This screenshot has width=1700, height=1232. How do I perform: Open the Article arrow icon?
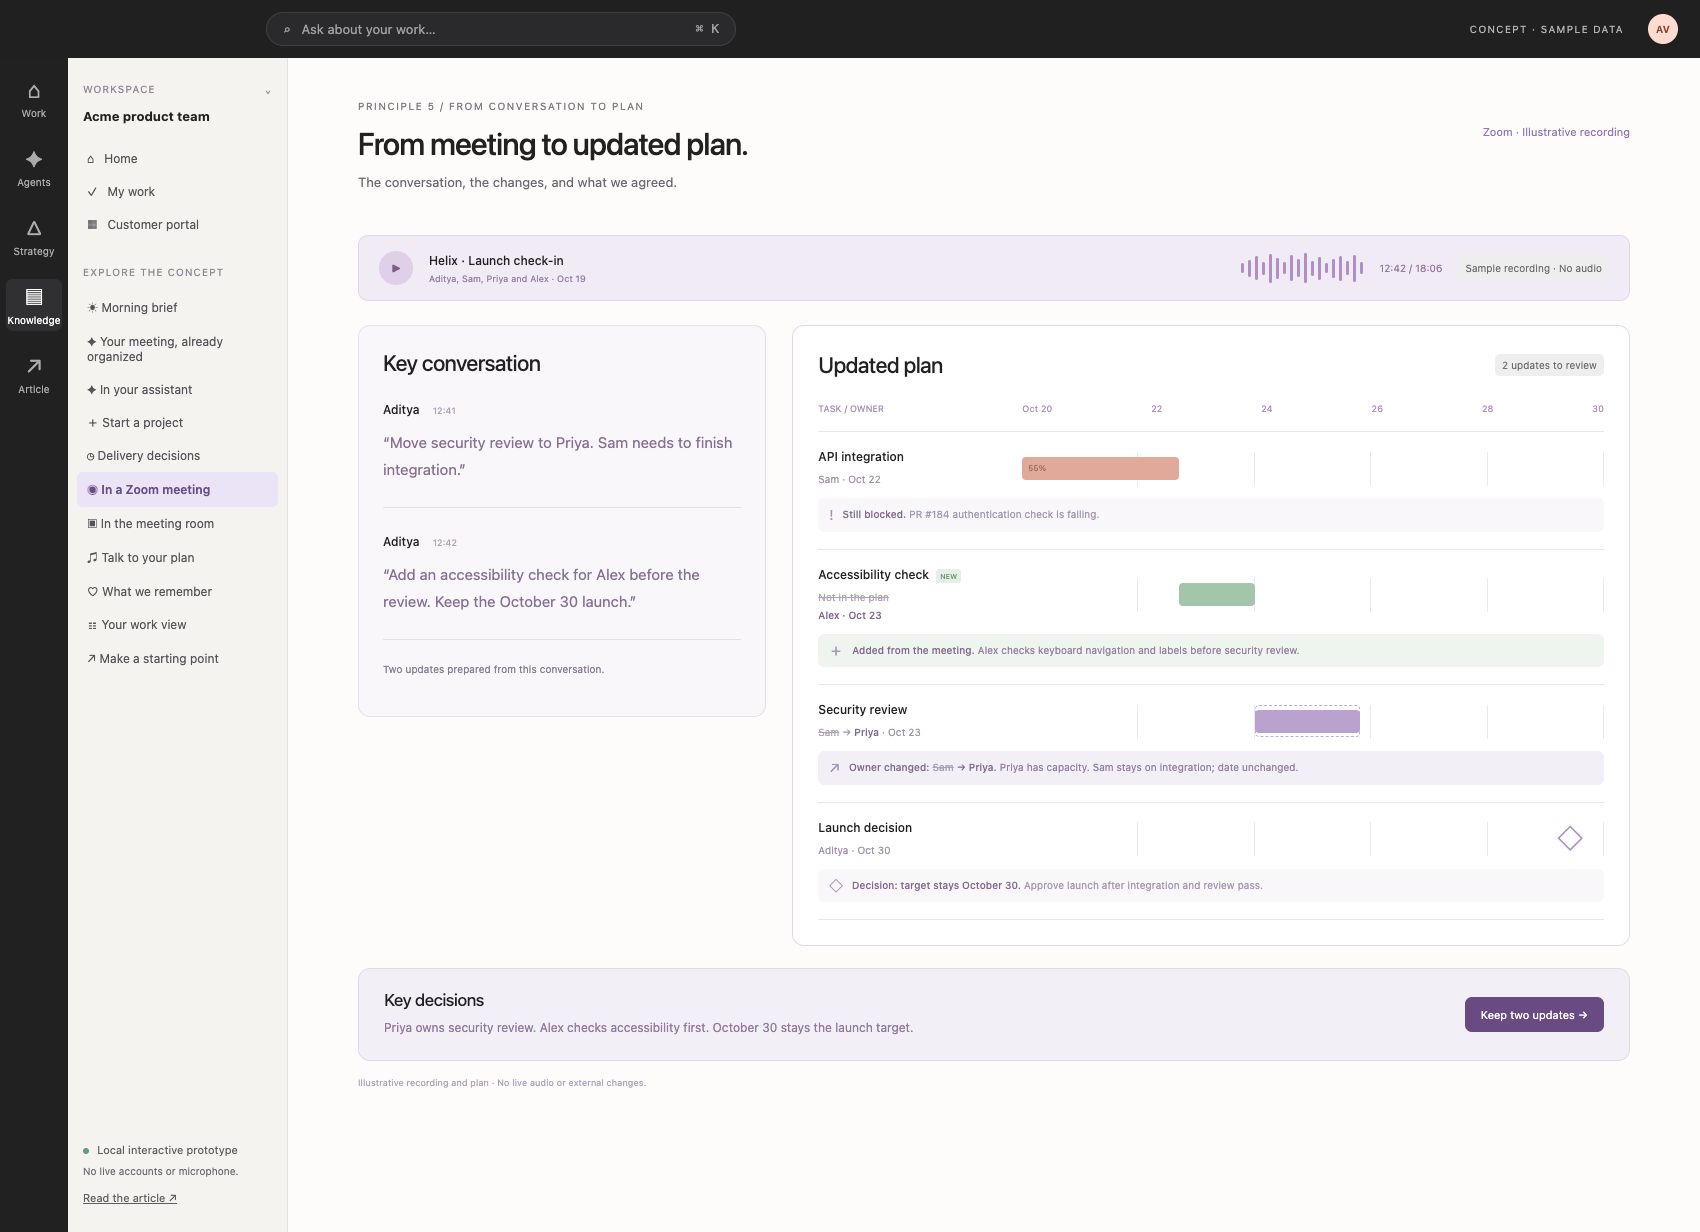point(34,366)
